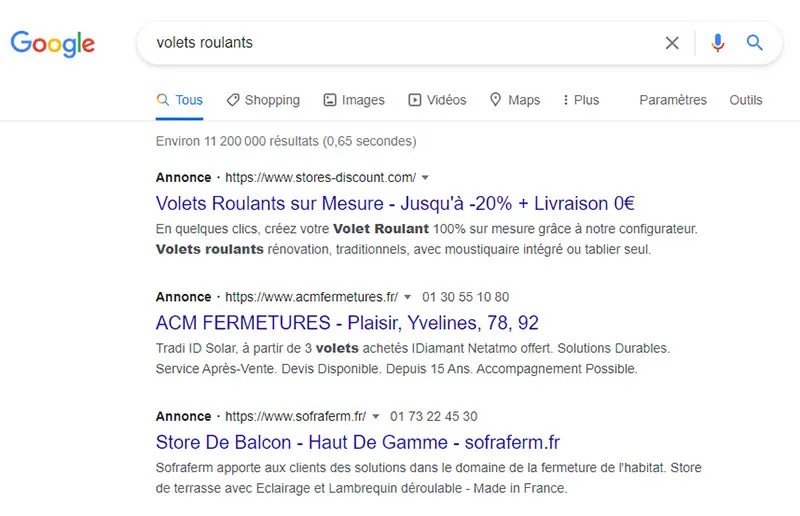
Task: Click the Annonce label of sofraferm ad
Action: (183, 416)
